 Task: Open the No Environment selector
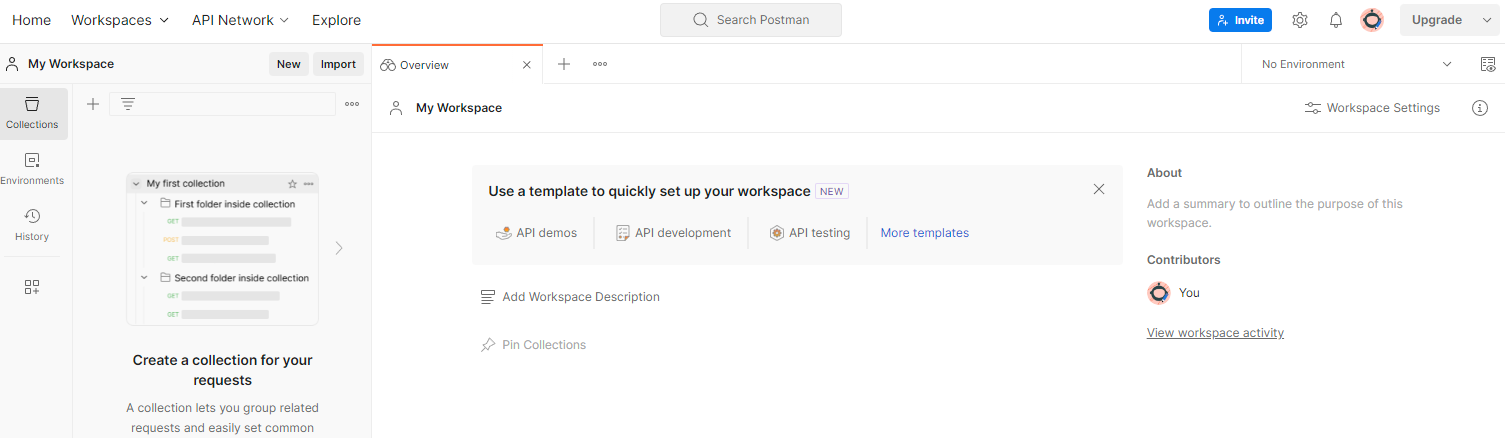tap(1356, 64)
